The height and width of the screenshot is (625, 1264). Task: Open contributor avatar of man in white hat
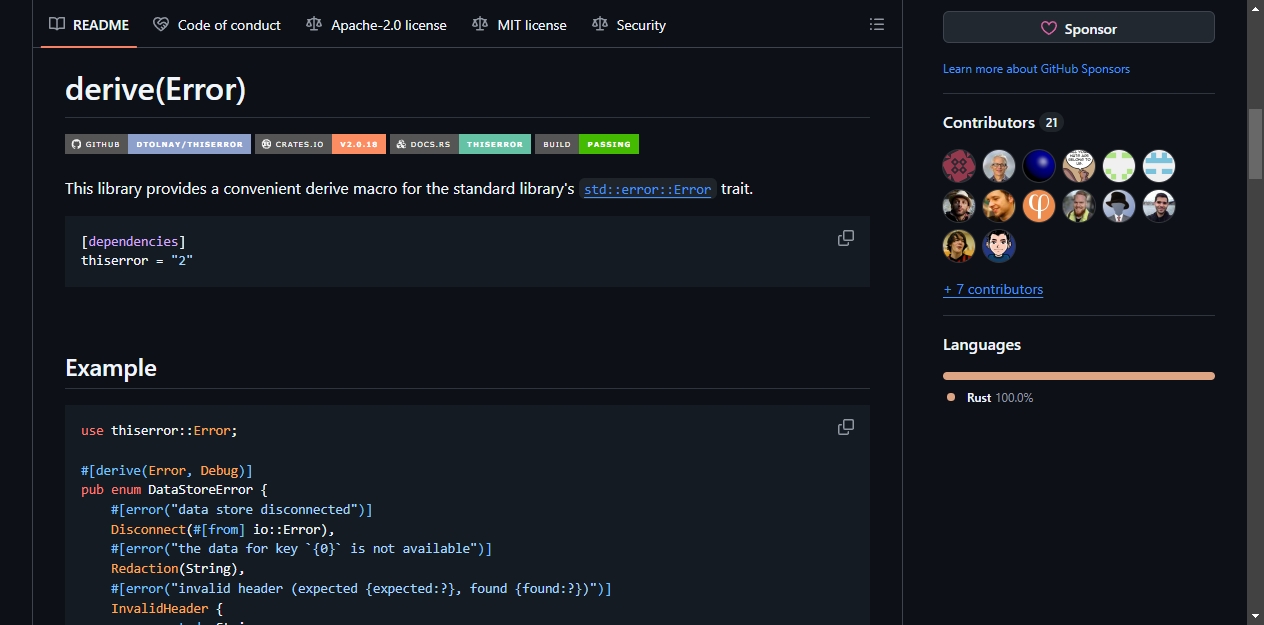959,206
